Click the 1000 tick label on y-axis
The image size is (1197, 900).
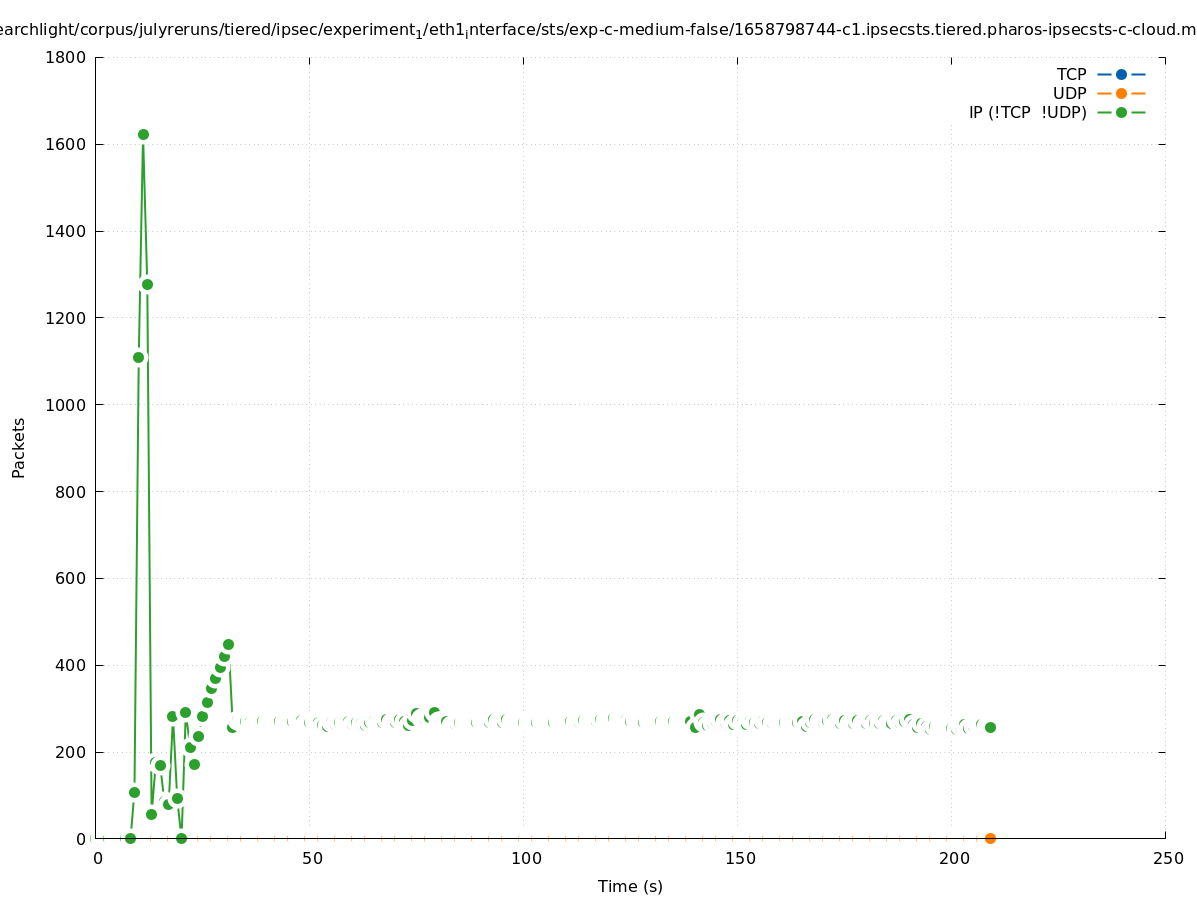click(x=66, y=404)
